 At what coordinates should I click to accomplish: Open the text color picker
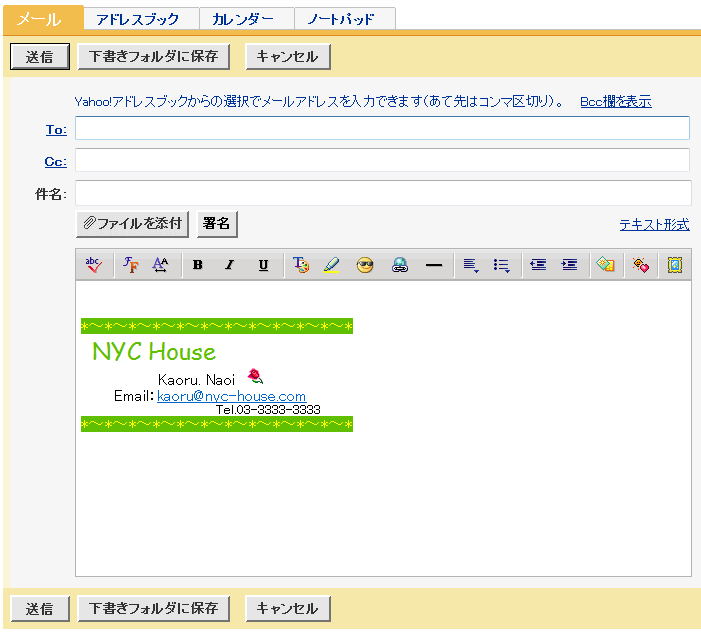point(300,265)
